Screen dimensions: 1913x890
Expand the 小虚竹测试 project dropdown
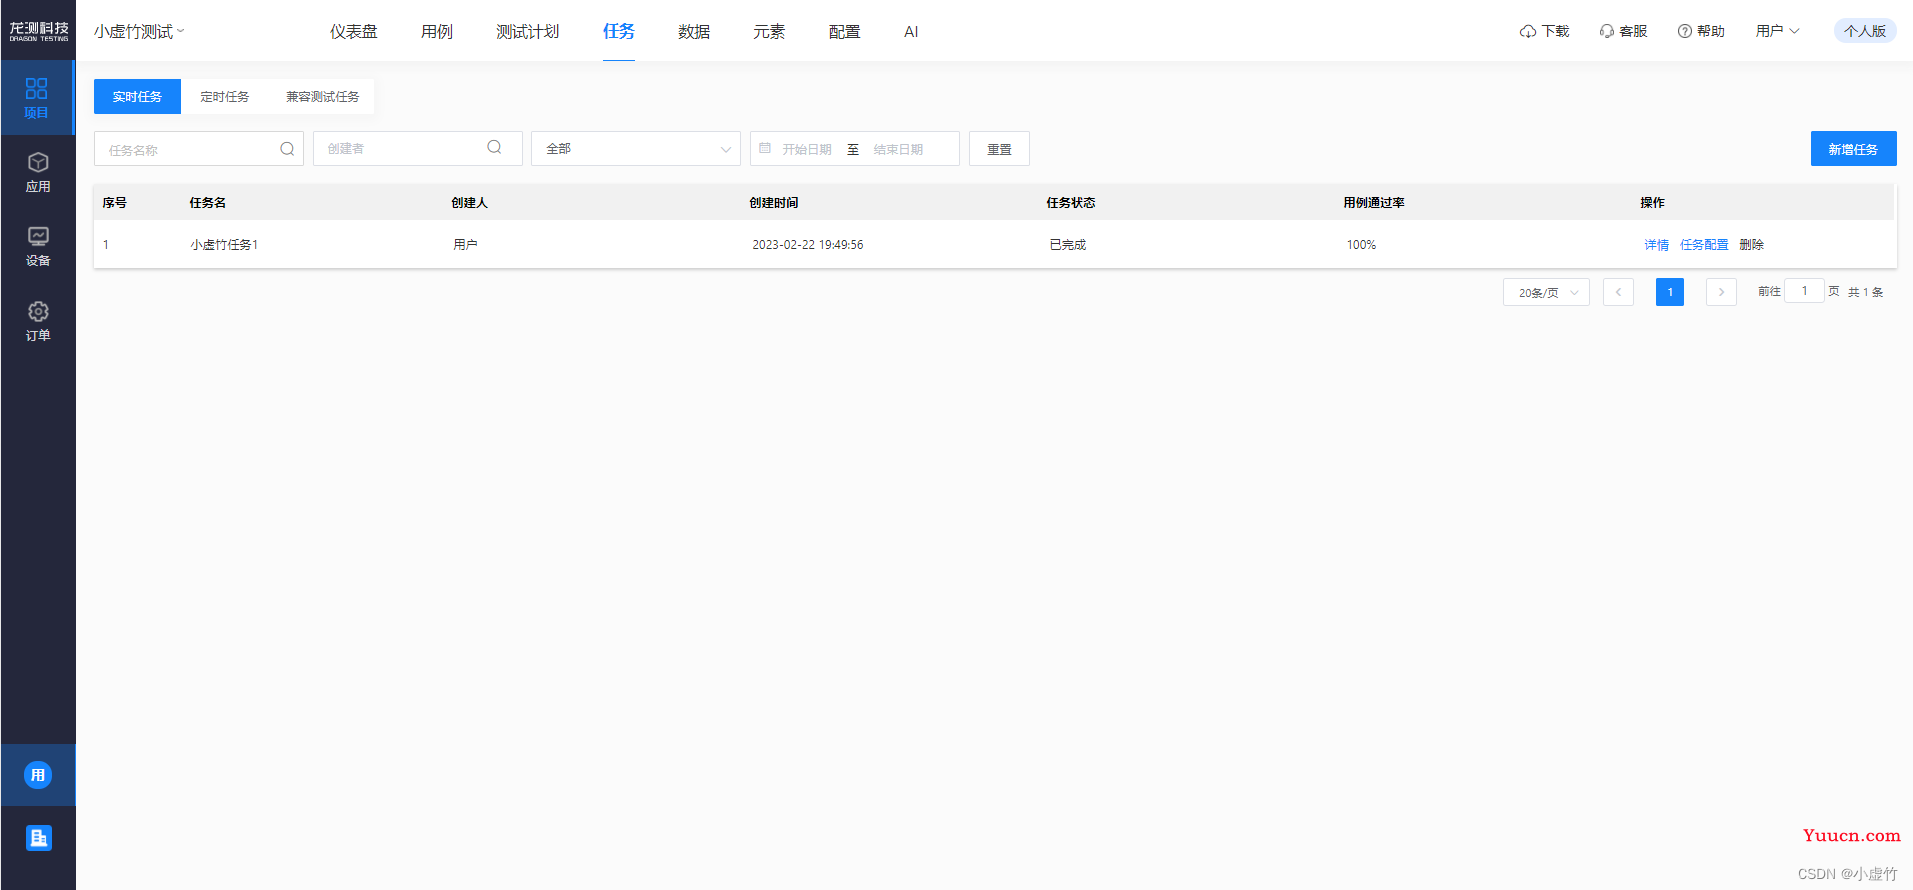point(139,32)
